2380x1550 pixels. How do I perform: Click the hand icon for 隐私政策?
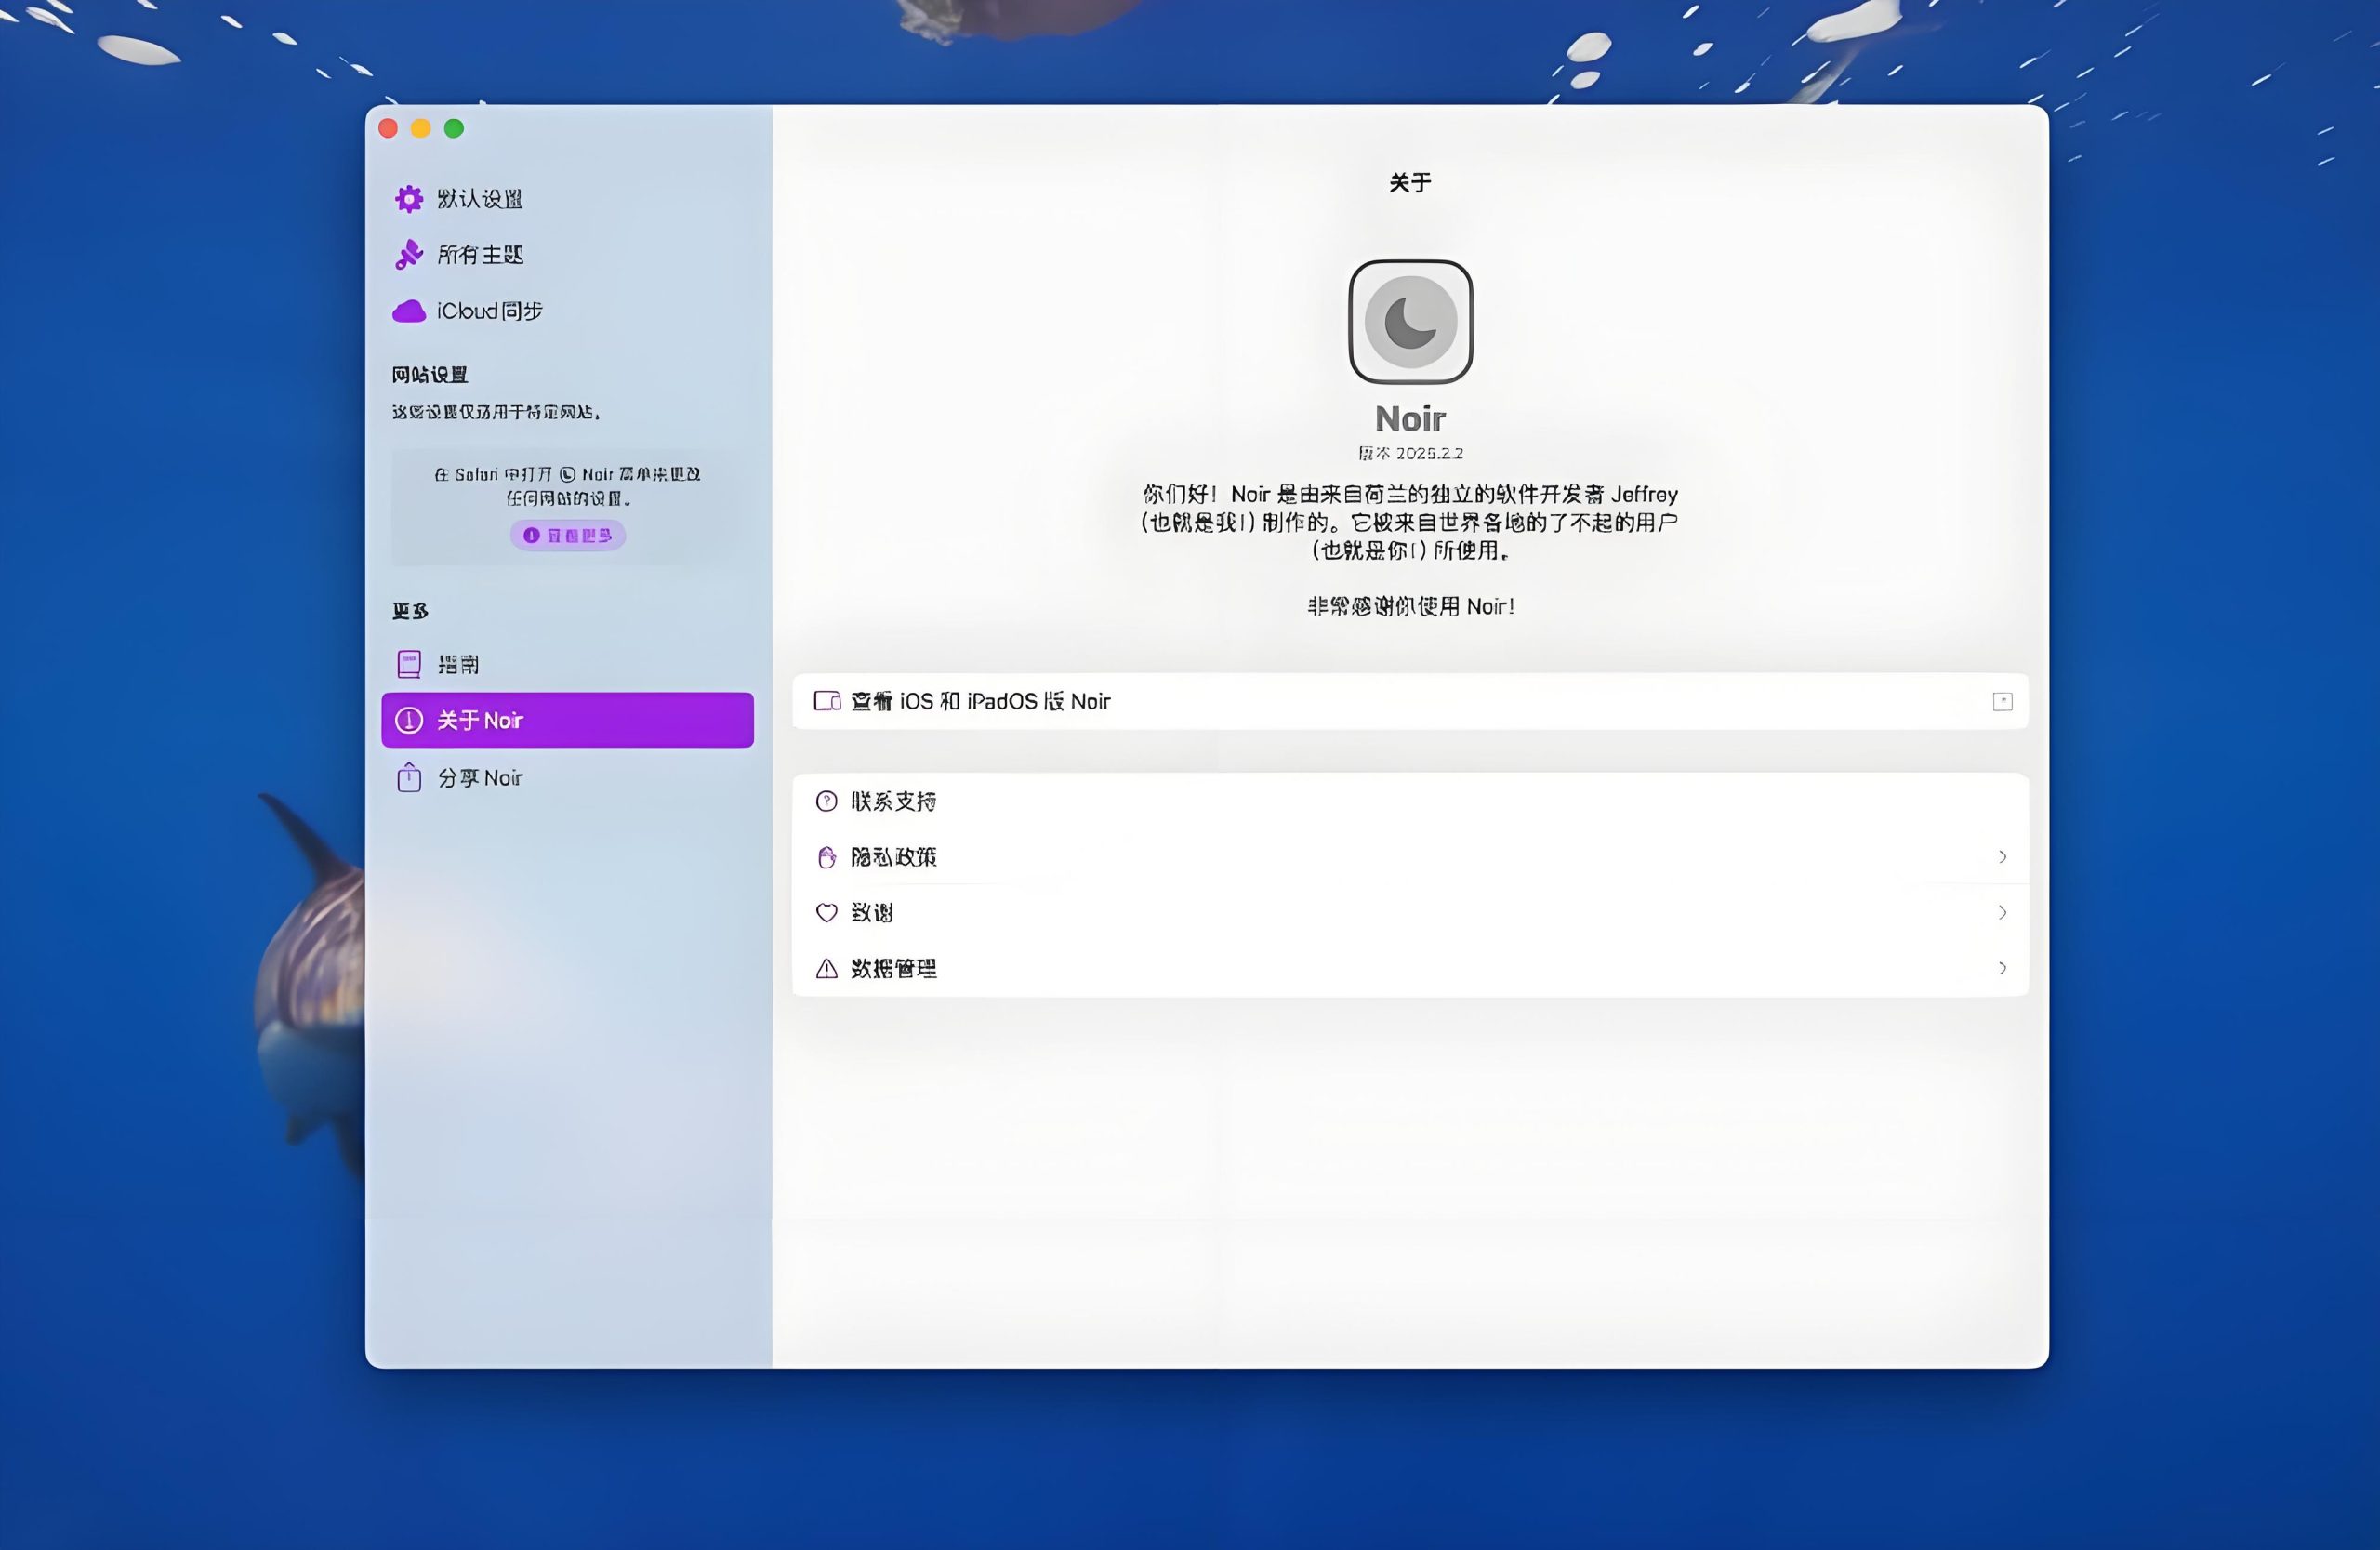(x=826, y=857)
